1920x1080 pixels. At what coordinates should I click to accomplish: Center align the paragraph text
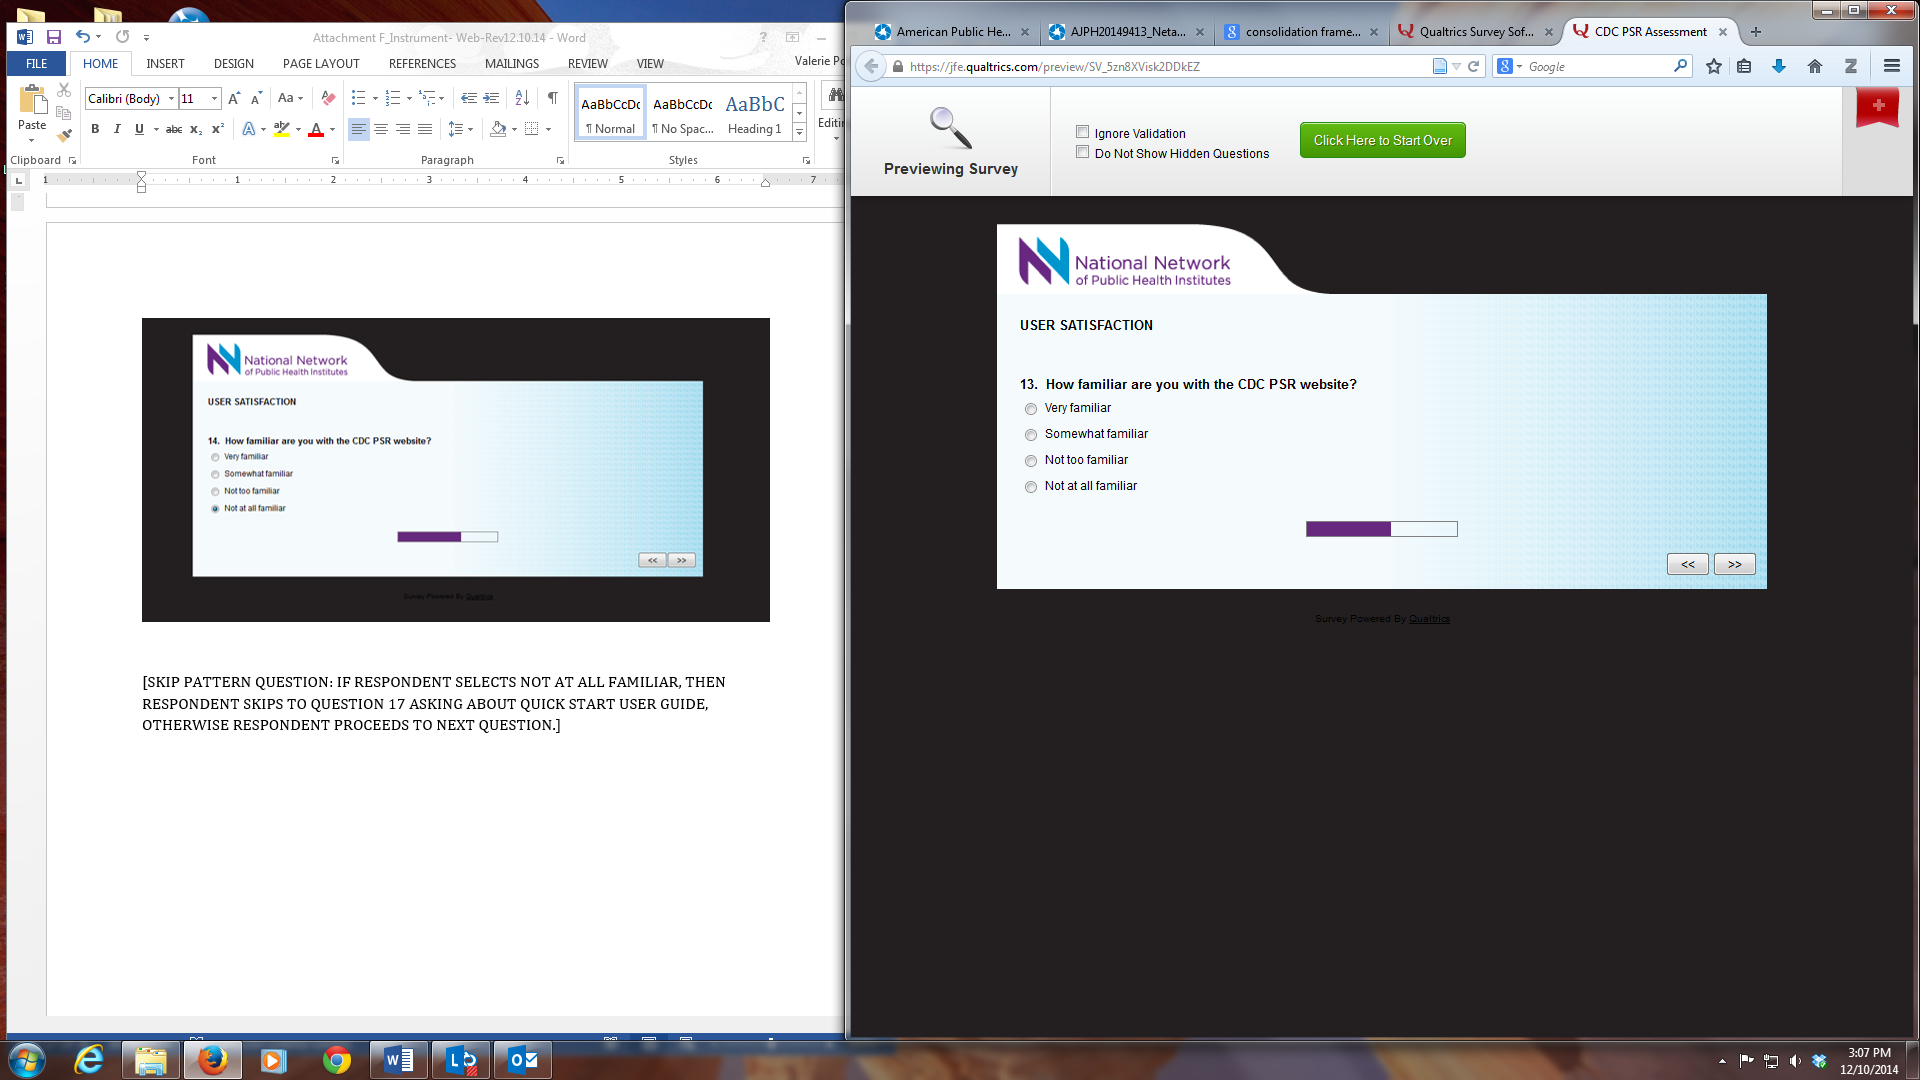381,129
